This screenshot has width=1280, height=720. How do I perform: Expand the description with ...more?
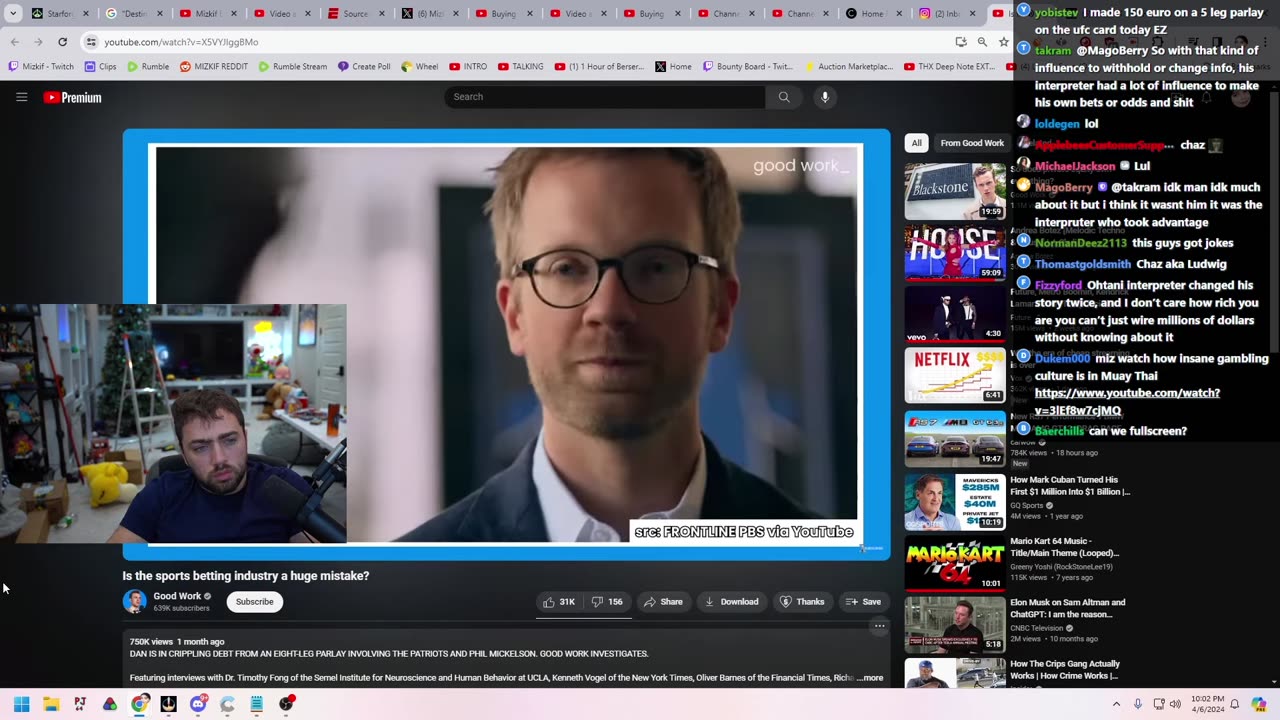[x=870, y=678]
